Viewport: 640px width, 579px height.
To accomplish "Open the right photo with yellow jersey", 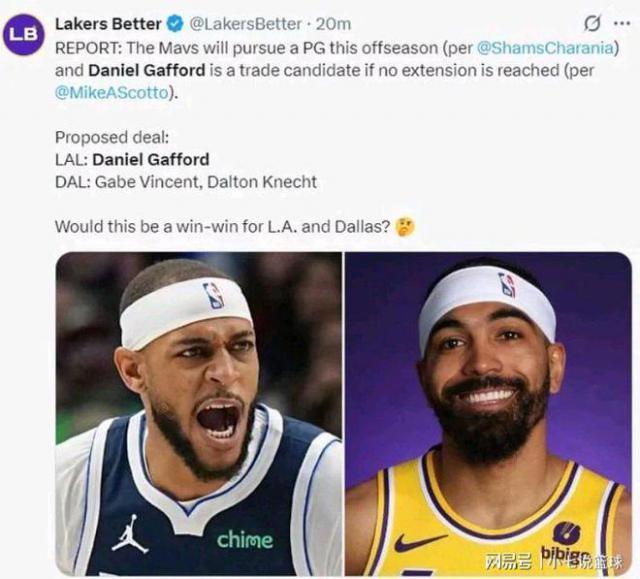I will tap(488, 412).
